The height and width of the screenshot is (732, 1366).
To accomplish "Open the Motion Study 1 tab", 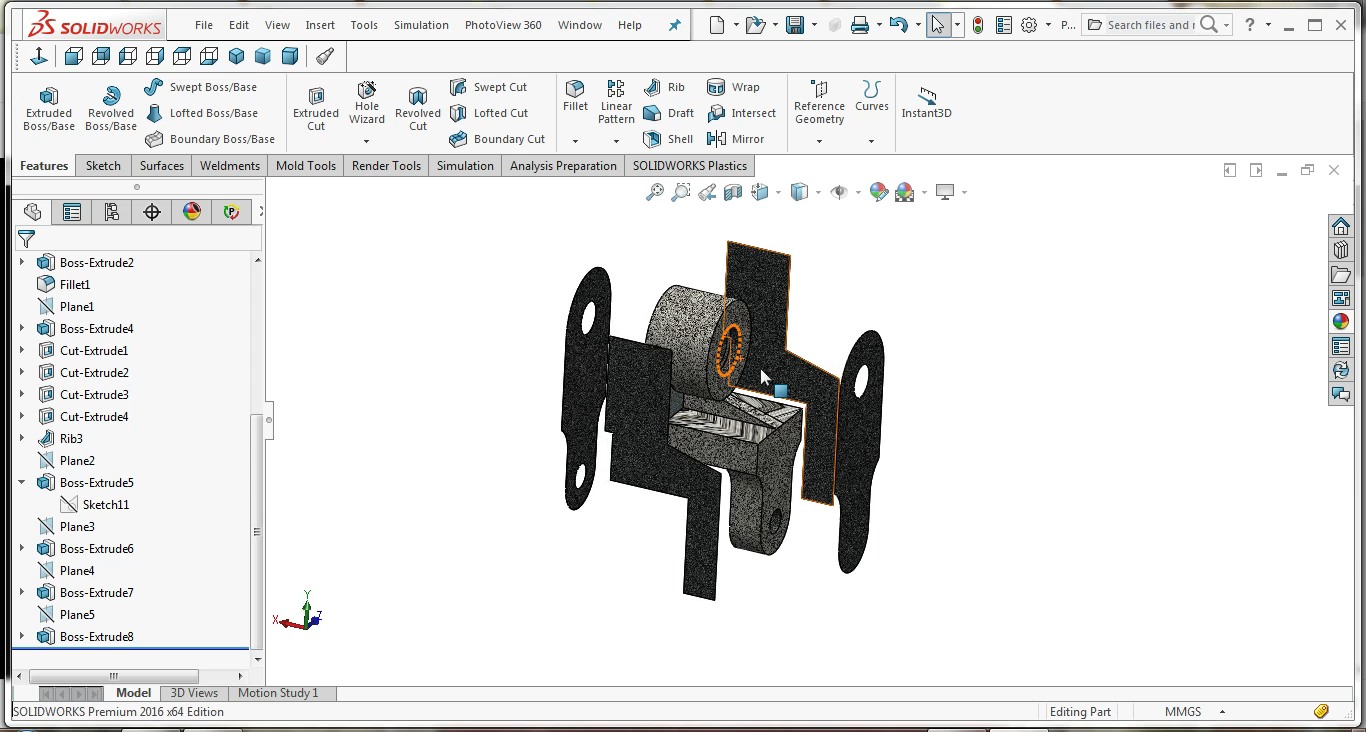I will tap(278, 693).
